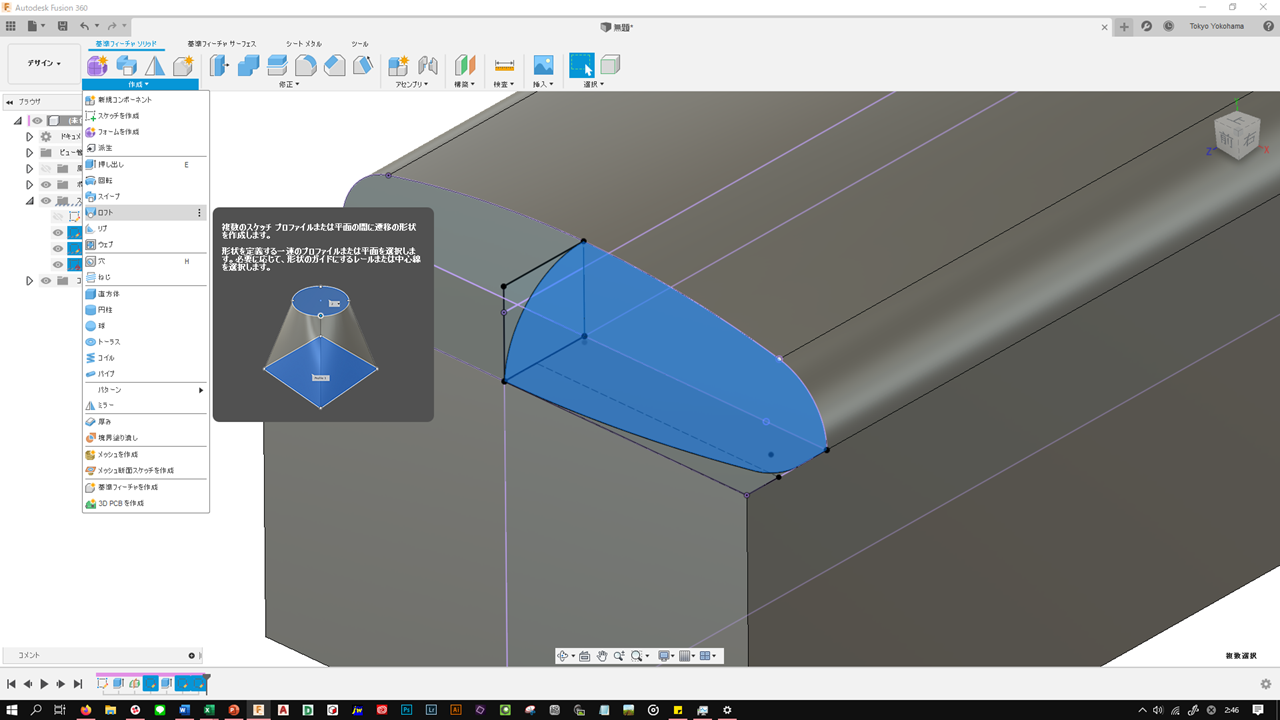Click the Orbit tool in navigation bar

click(x=563, y=656)
